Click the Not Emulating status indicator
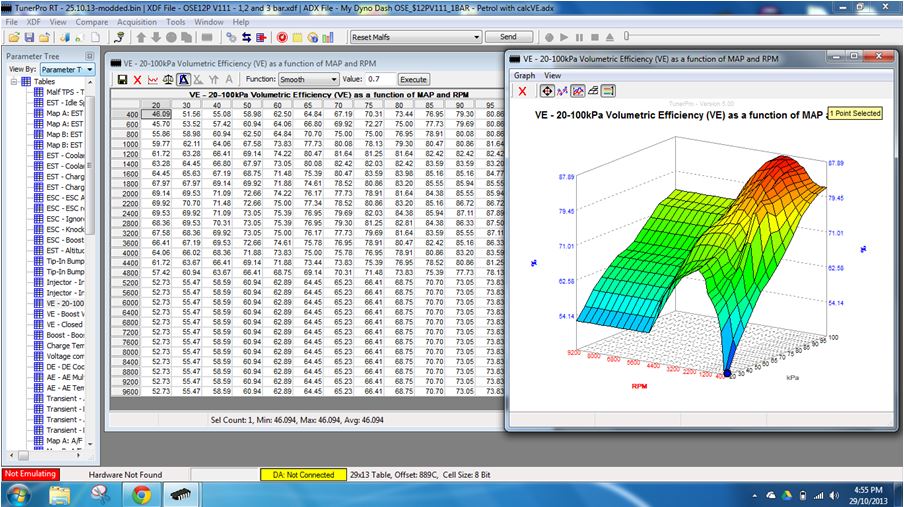 coord(30,474)
